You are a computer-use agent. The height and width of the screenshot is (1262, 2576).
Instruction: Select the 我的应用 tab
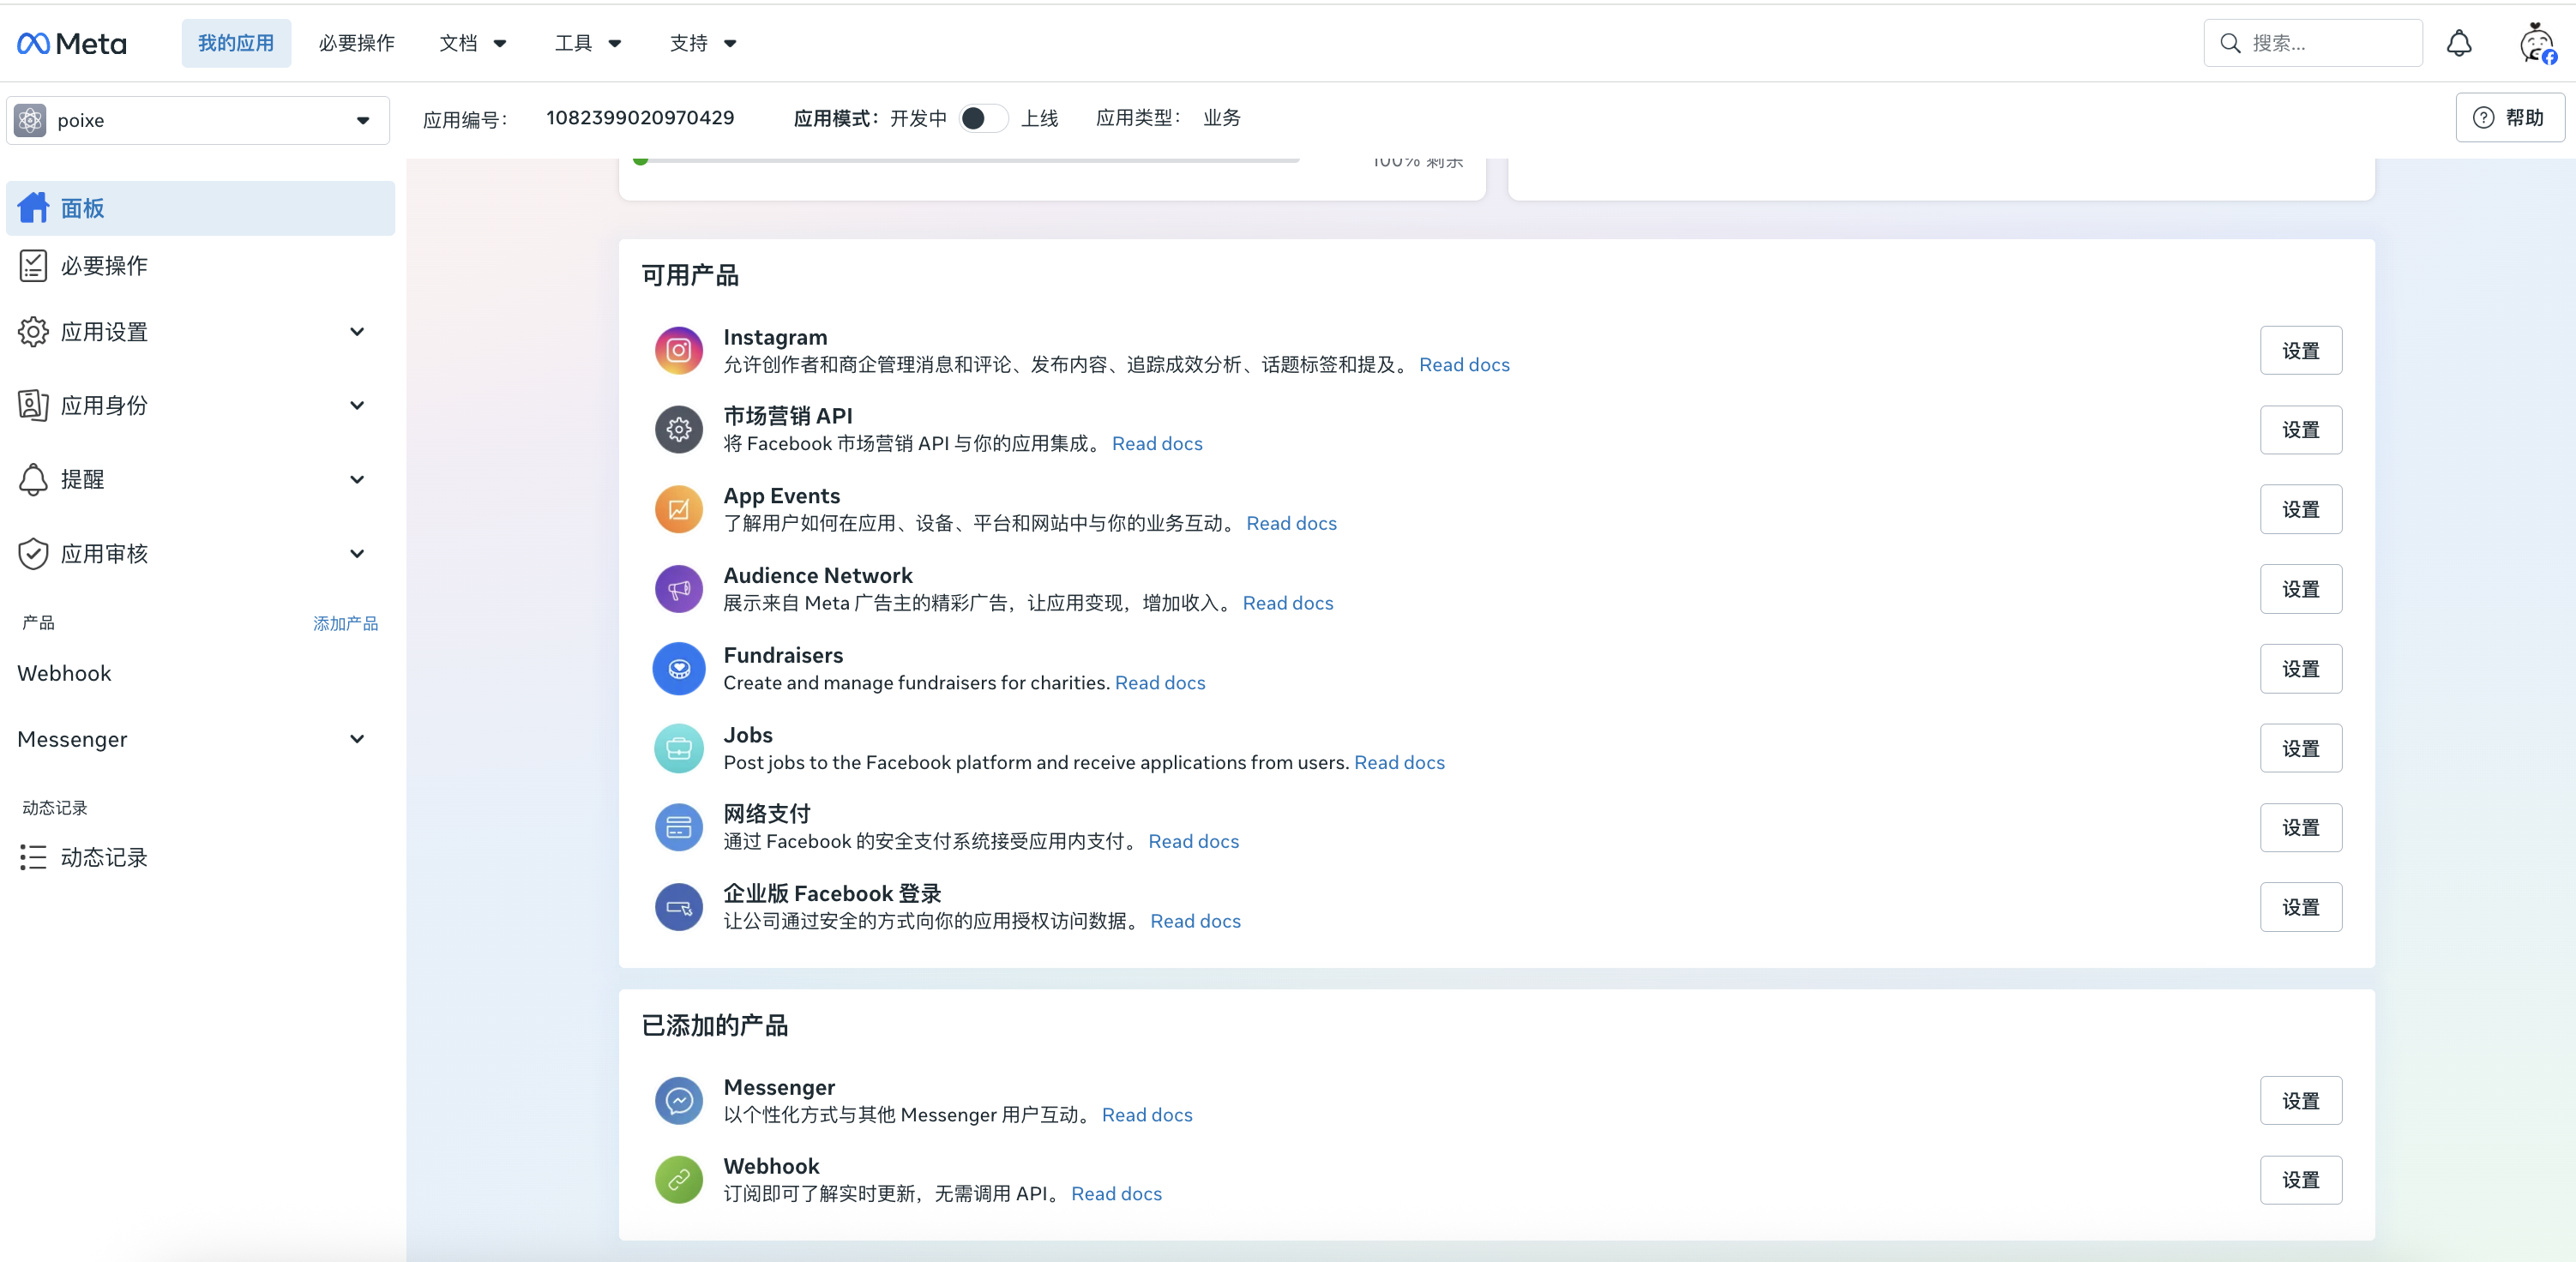point(236,43)
